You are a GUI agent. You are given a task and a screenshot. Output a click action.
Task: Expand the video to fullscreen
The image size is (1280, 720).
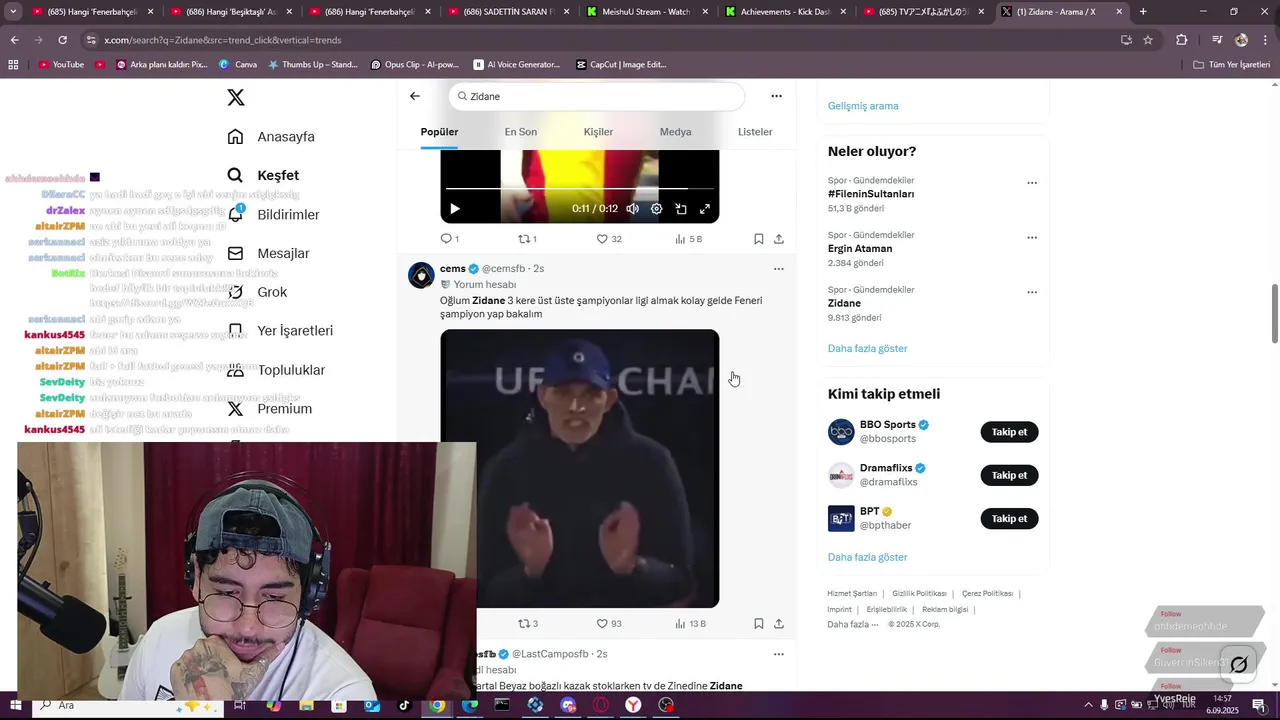coord(705,209)
